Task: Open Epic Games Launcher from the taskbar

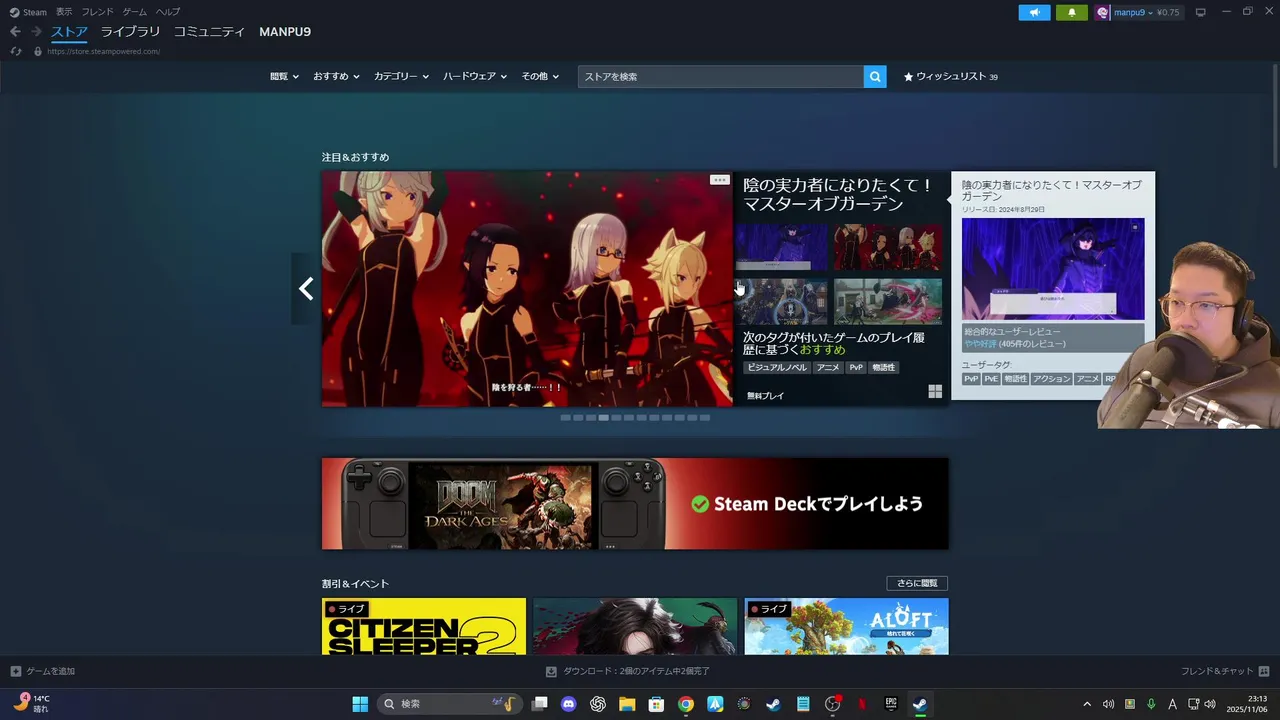Action: 891,704
